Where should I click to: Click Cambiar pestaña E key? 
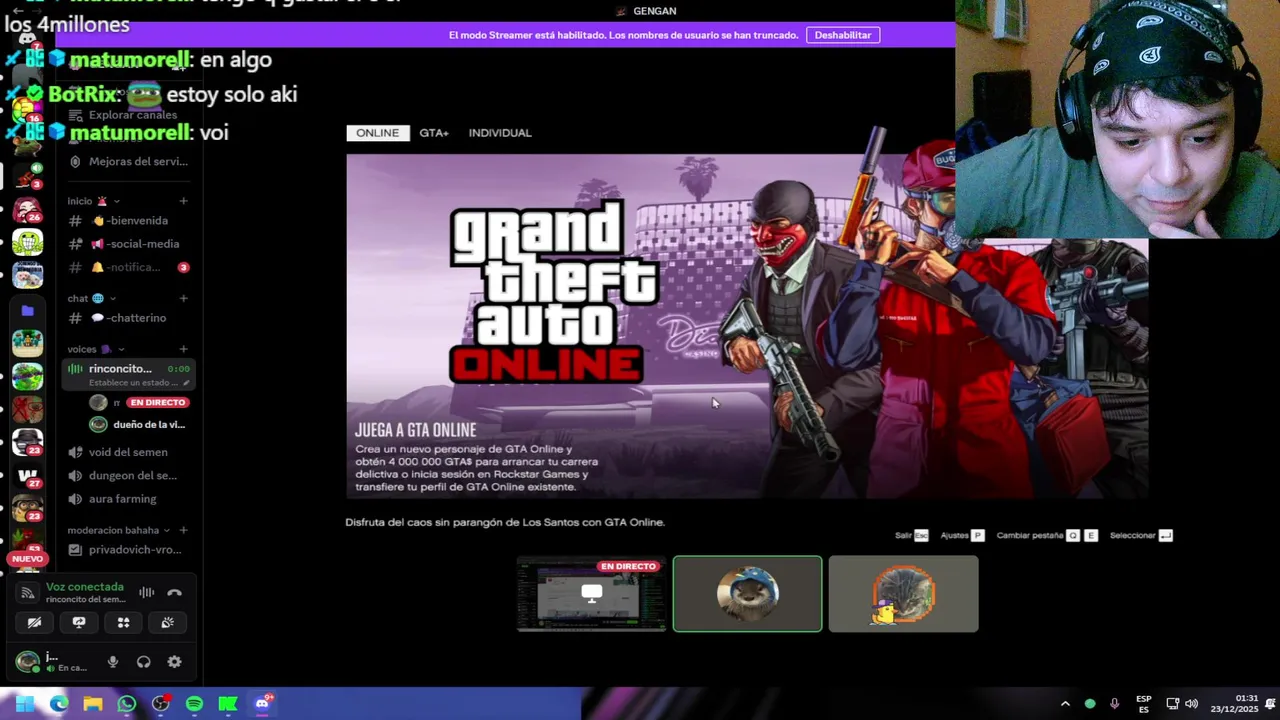click(1091, 536)
